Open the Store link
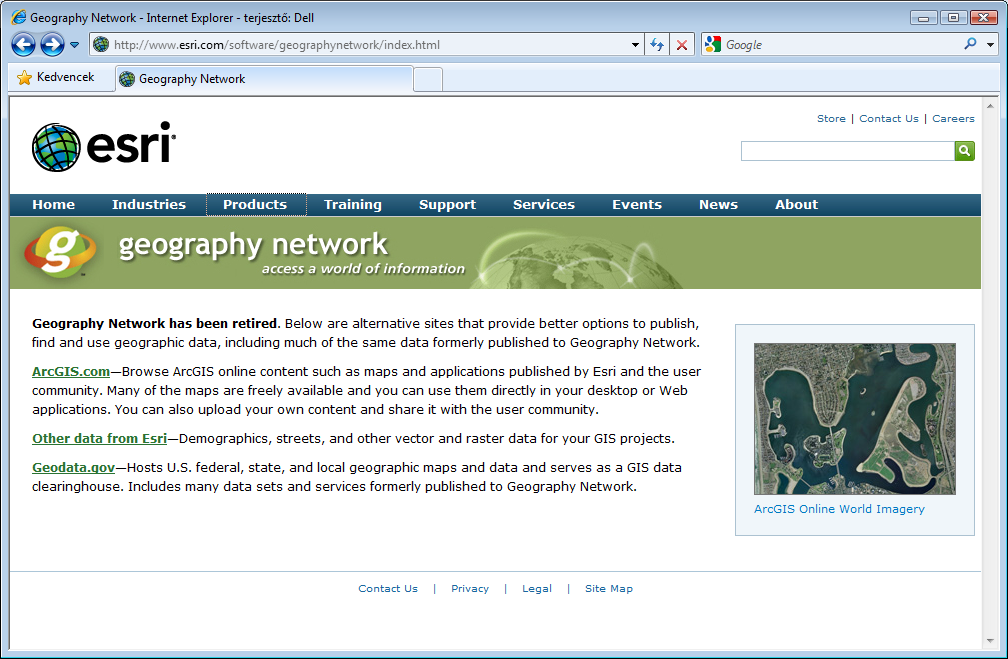 pos(831,118)
